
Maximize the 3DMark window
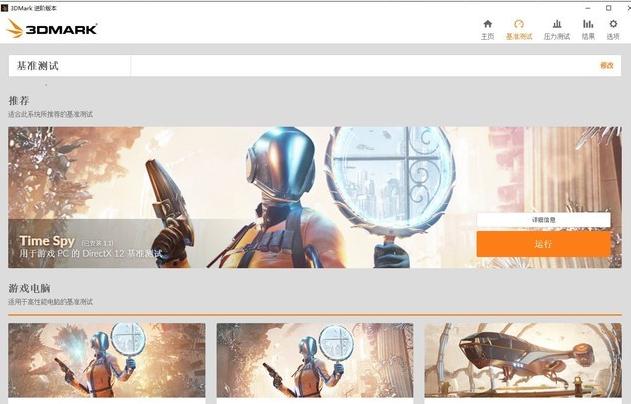[x=608, y=8]
